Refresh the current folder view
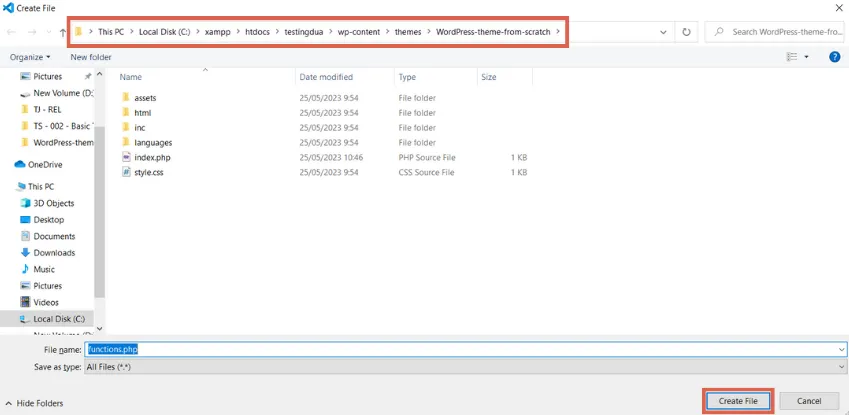849x415 pixels. [686, 32]
